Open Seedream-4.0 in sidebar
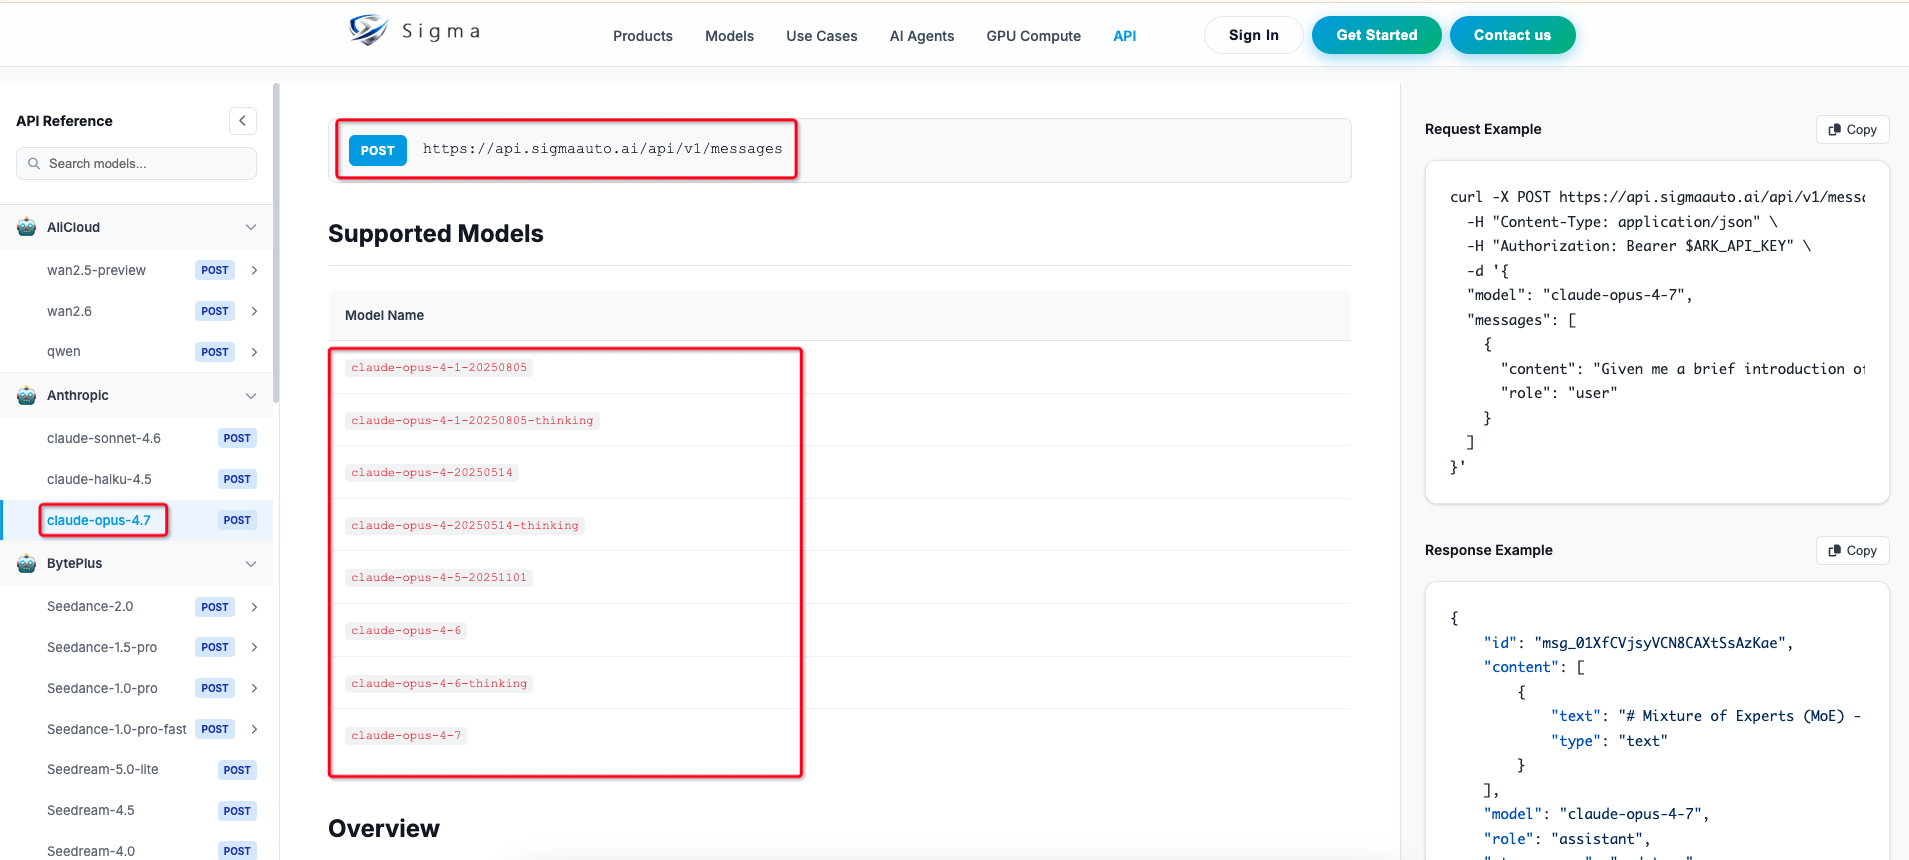Viewport: 1909px width, 860px height. [x=91, y=851]
